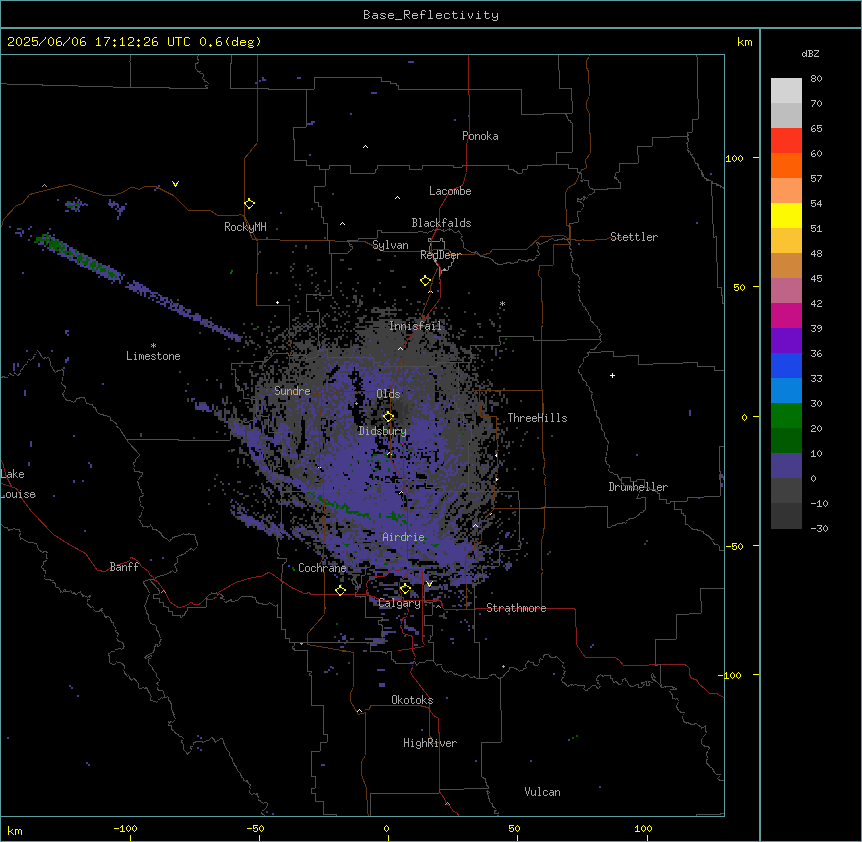Select the Okotoks label
This screenshot has width=862, height=842.
412,700
